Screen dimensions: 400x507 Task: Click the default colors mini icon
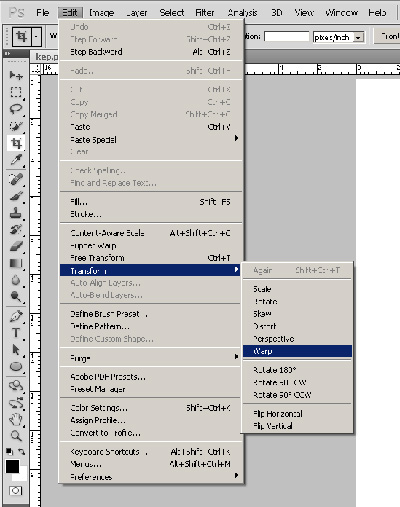pos(9,452)
